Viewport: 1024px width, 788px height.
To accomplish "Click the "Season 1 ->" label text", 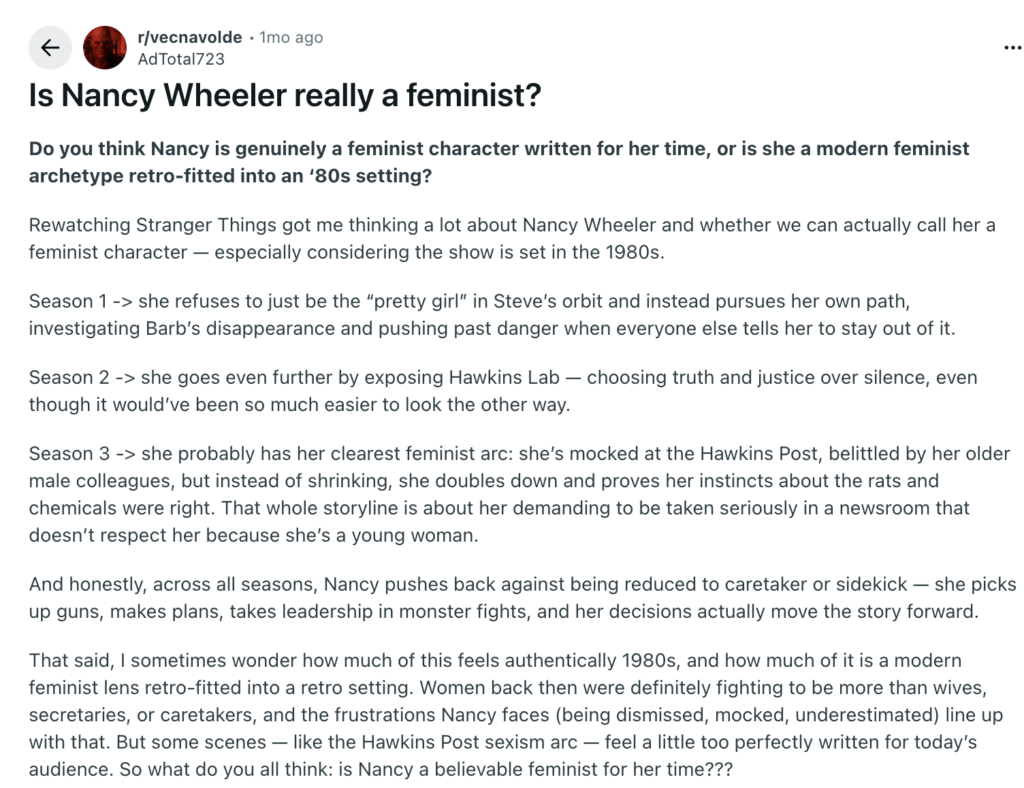I will 79,301.
